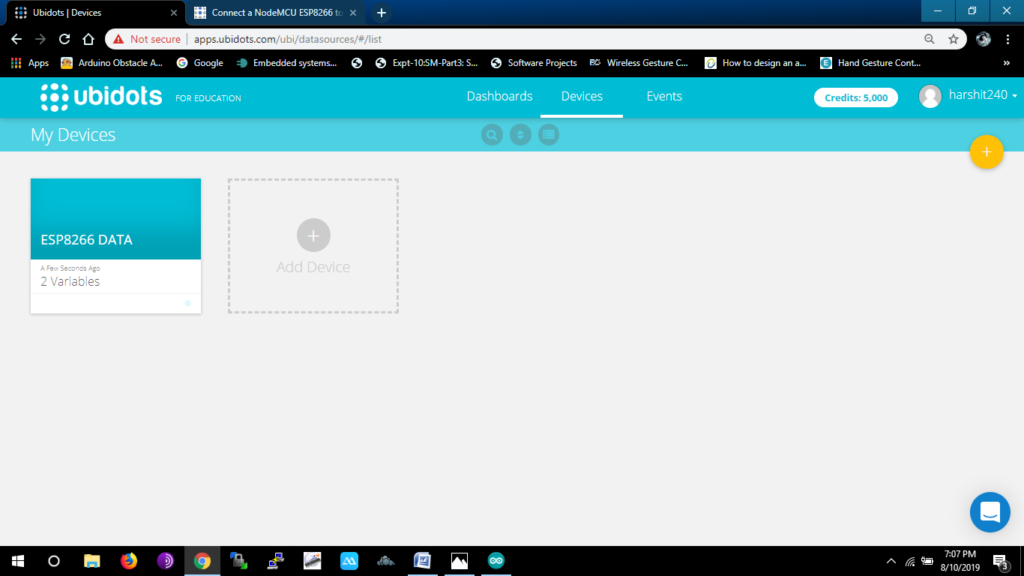
Task: Open the Embedded systems... bookmark
Action: (287, 63)
